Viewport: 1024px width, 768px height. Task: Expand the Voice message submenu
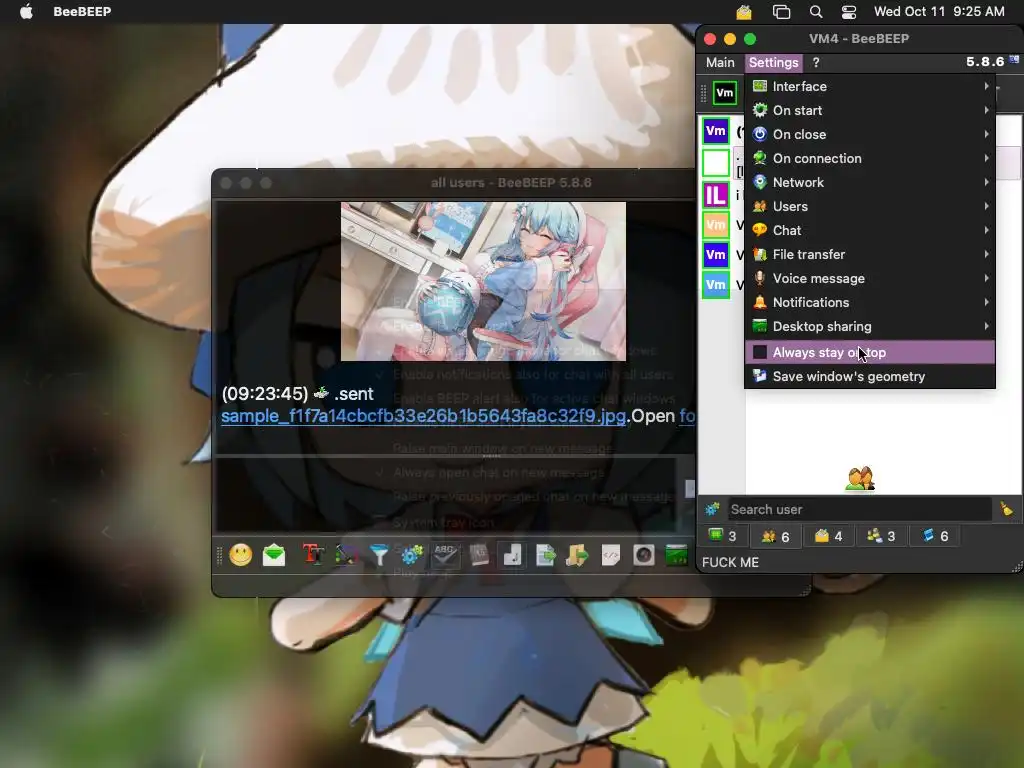click(870, 278)
